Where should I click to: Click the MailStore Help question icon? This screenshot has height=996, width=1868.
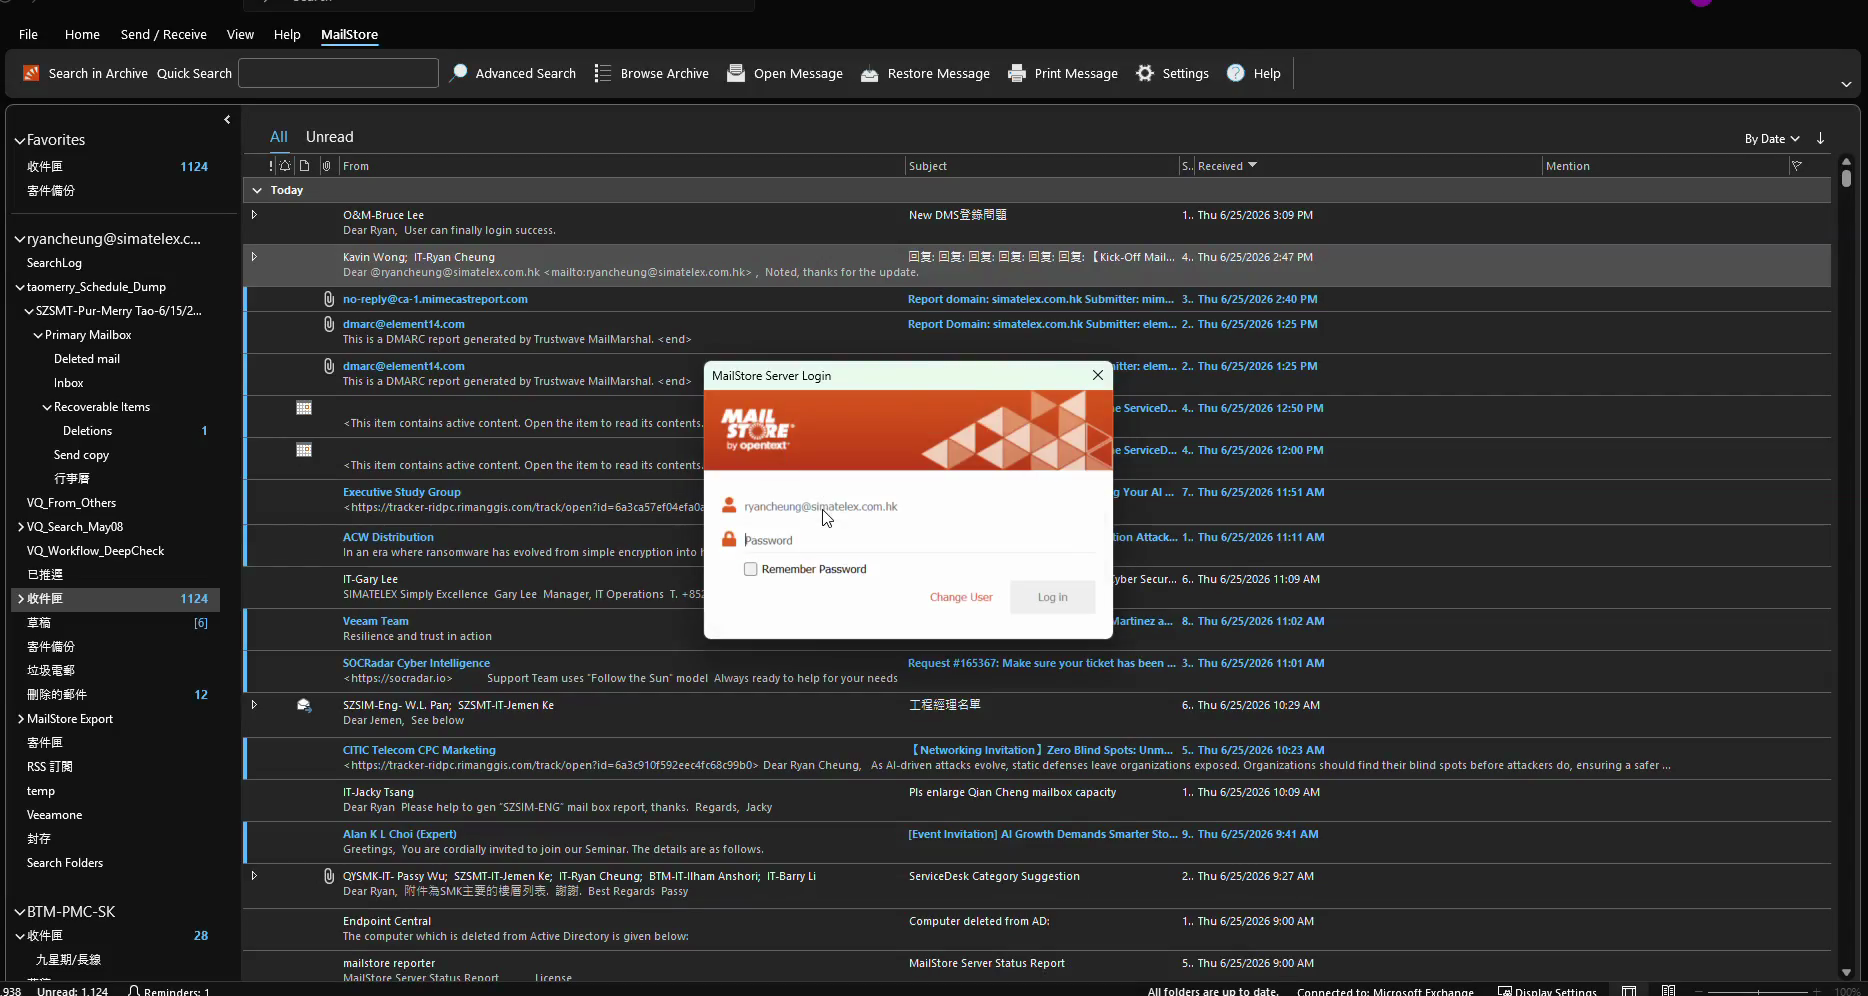pos(1236,73)
